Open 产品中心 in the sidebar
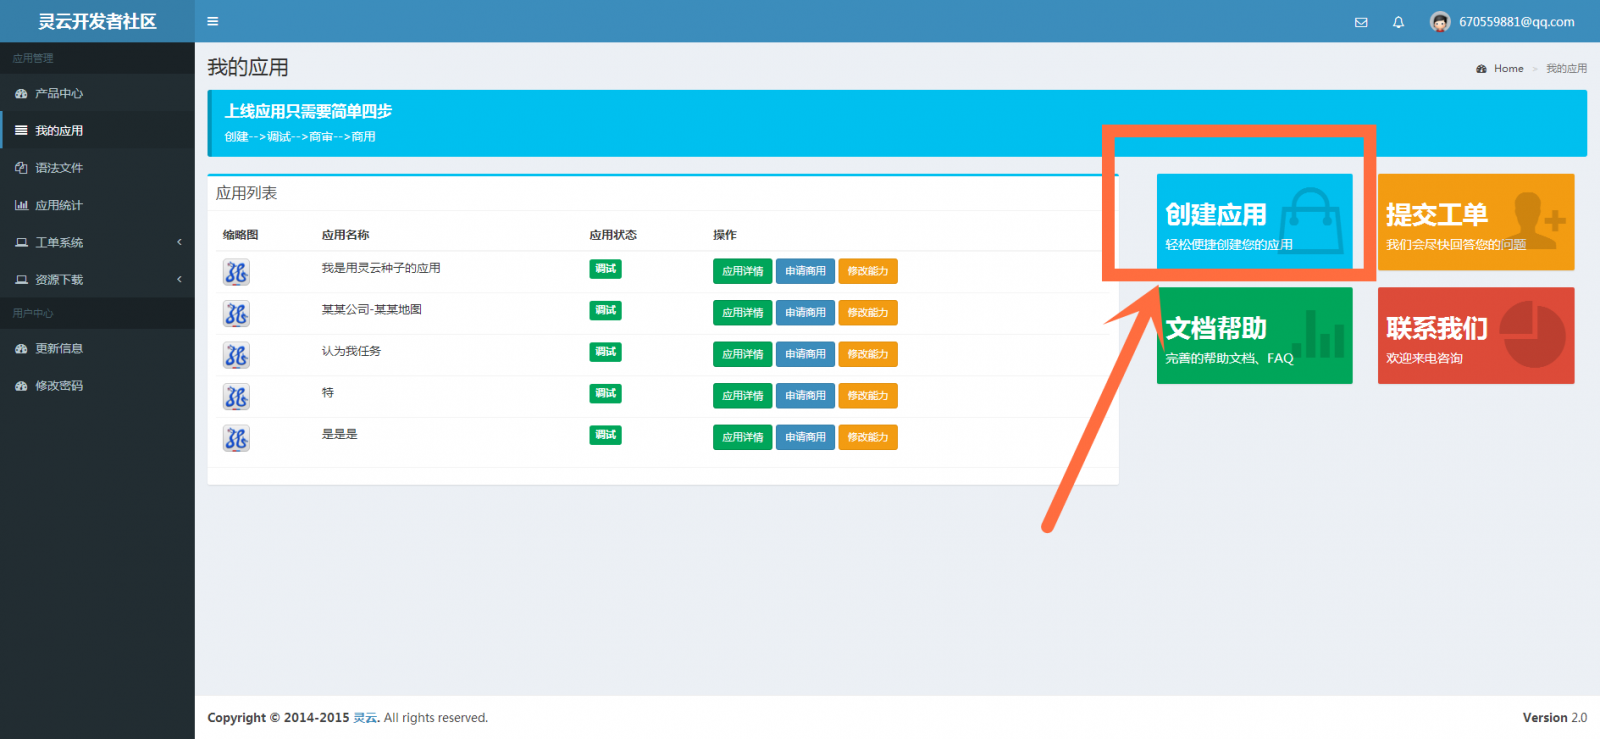This screenshot has height=739, width=1600. coord(59,93)
